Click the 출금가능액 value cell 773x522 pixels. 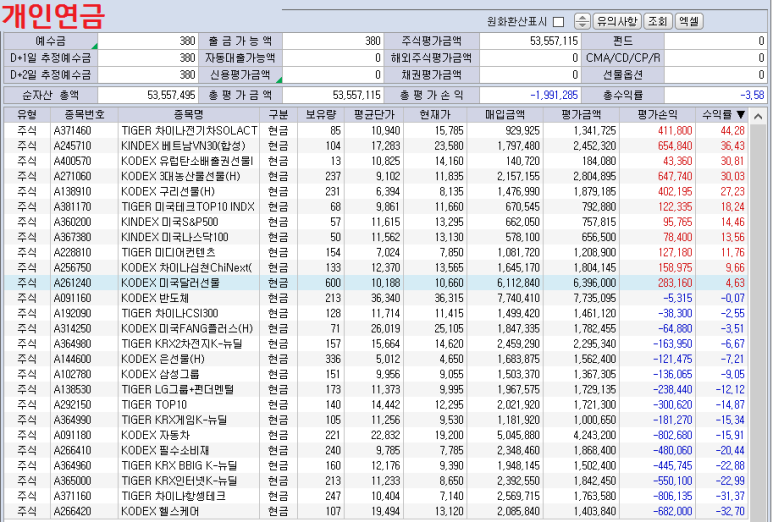[332, 41]
